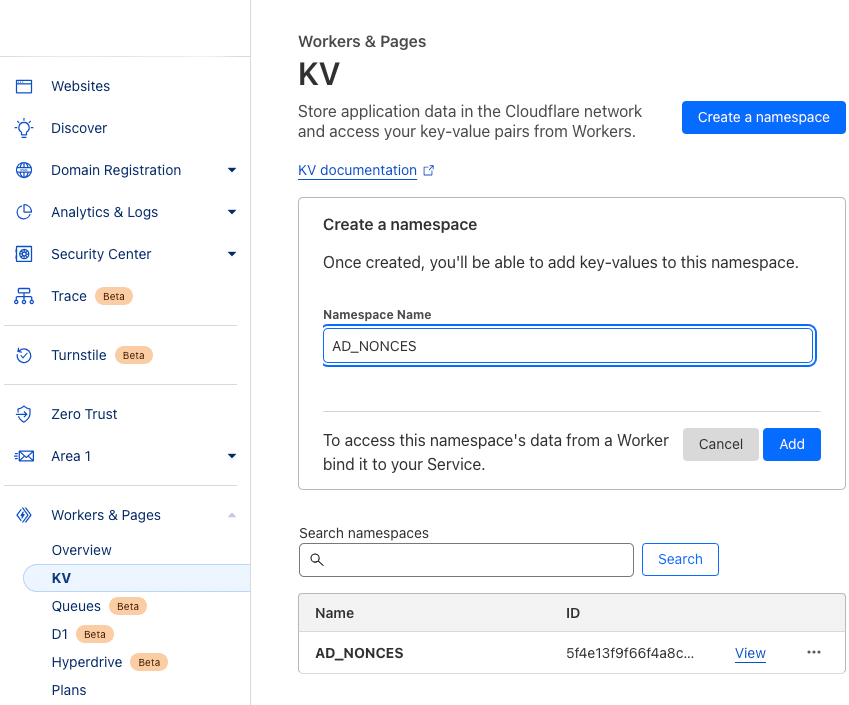
Task: Click the Create a namespace button
Action: click(x=763, y=117)
